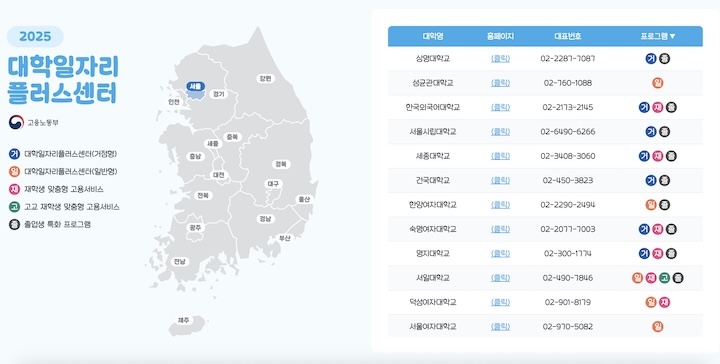Select the 인천 region label on the map
720x364 pixels.
(x=174, y=102)
